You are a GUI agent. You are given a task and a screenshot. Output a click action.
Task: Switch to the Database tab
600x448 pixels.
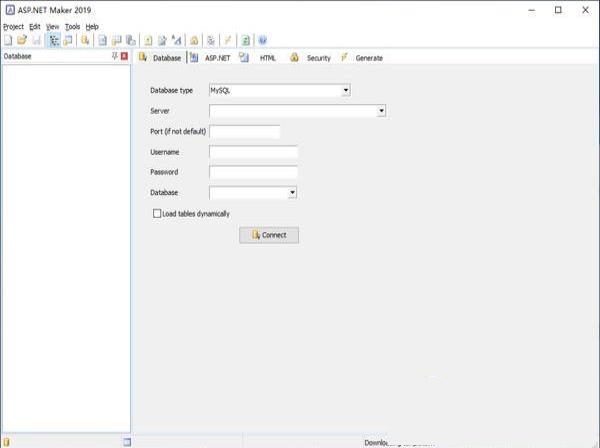click(160, 58)
